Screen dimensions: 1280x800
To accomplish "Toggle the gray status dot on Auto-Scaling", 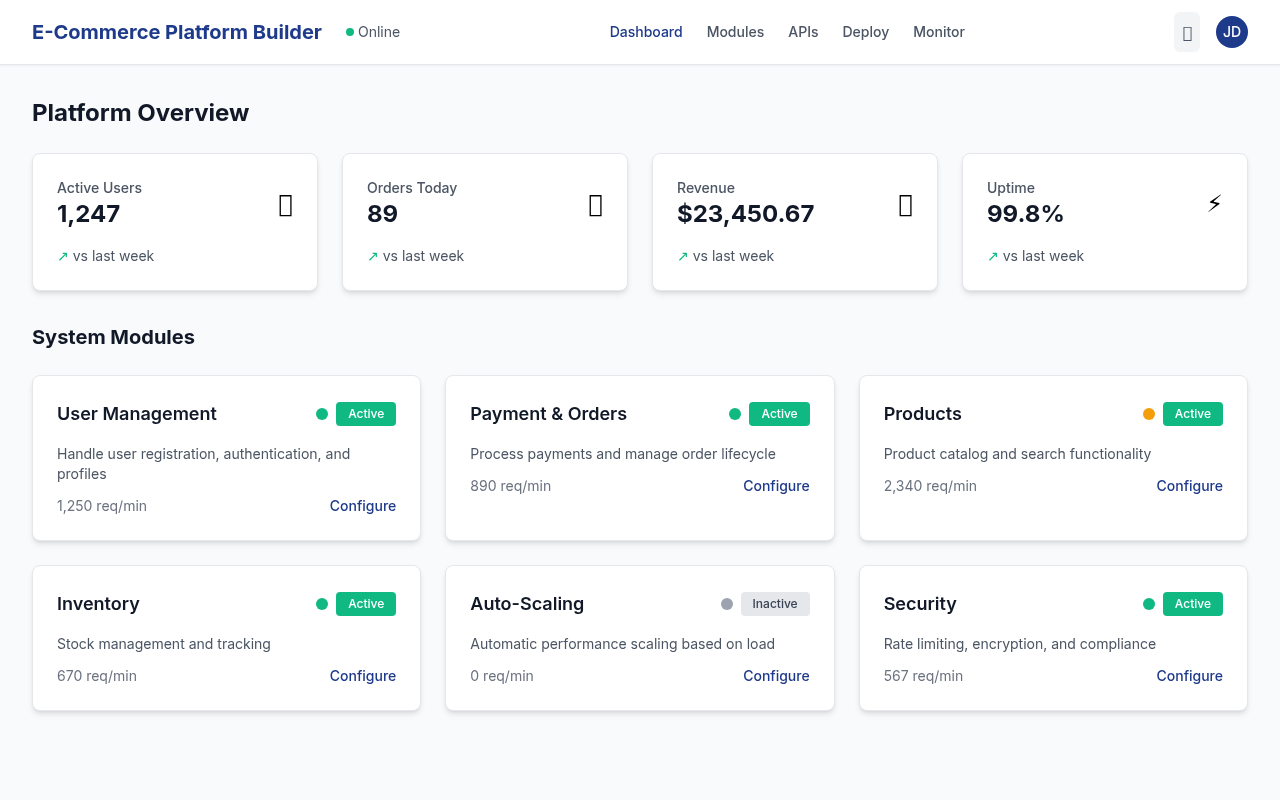I will click(x=726, y=603).
